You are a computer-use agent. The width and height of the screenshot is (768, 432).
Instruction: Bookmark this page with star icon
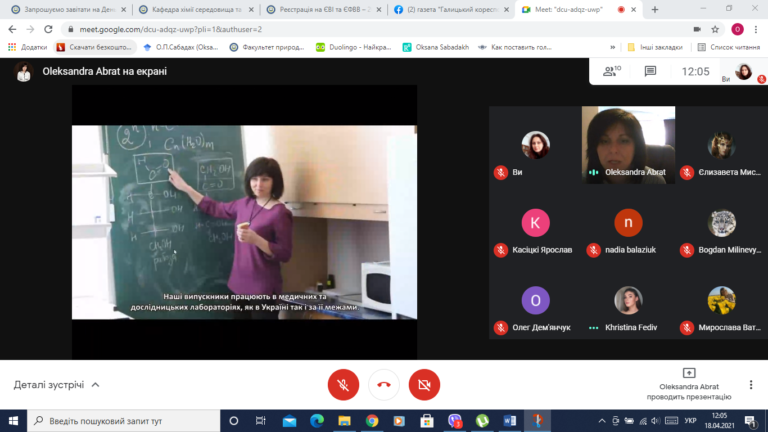pyautogui.click(x=715, y=29)
